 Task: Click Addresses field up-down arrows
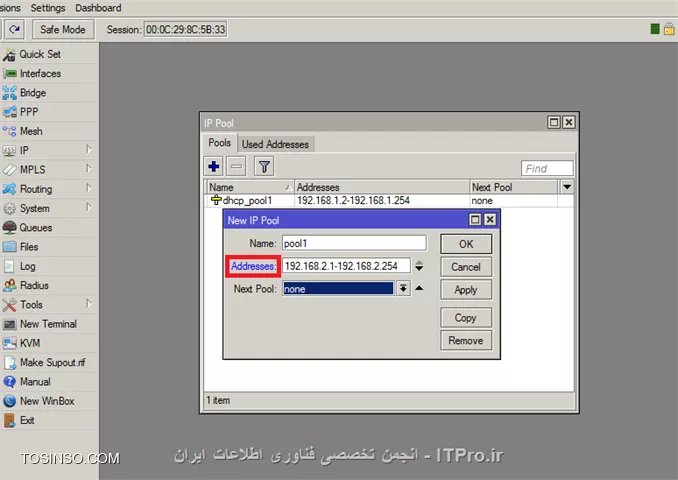click(419, 266)
